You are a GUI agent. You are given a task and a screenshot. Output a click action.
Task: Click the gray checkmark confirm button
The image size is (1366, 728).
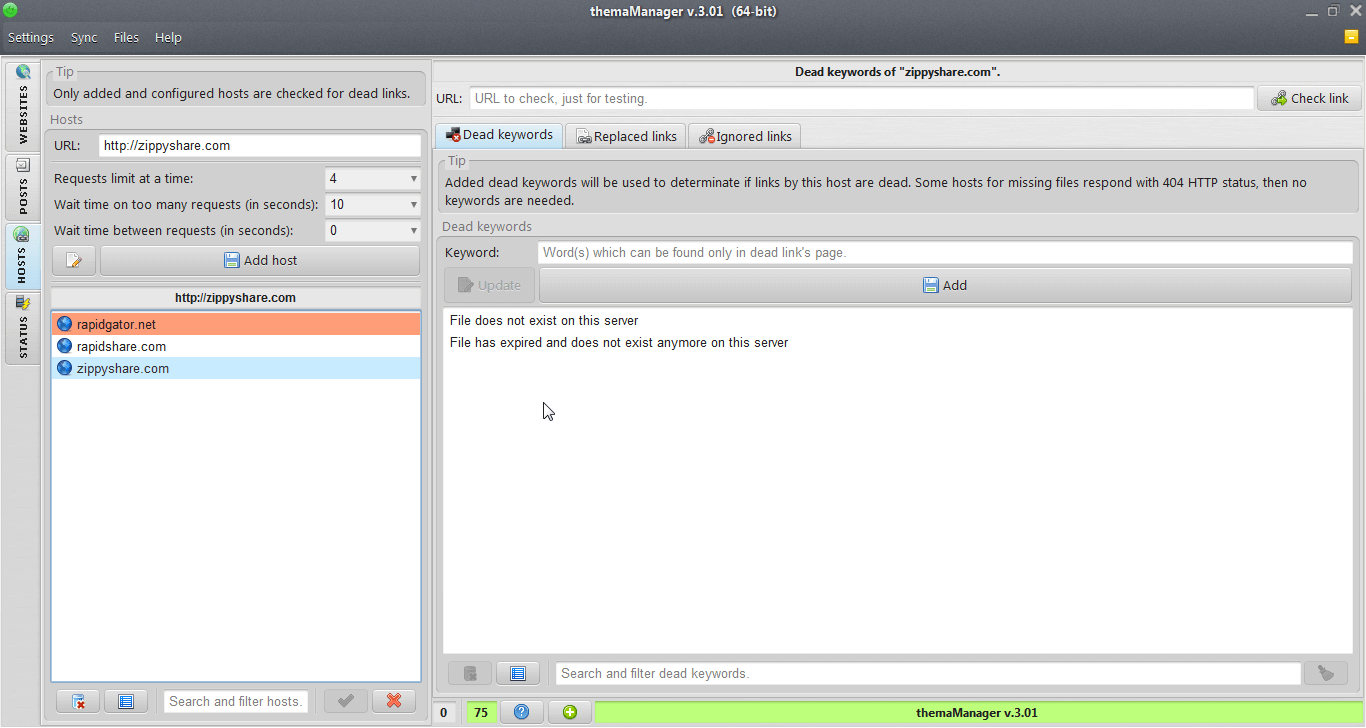pyautogui.click(x=346, y=701)
